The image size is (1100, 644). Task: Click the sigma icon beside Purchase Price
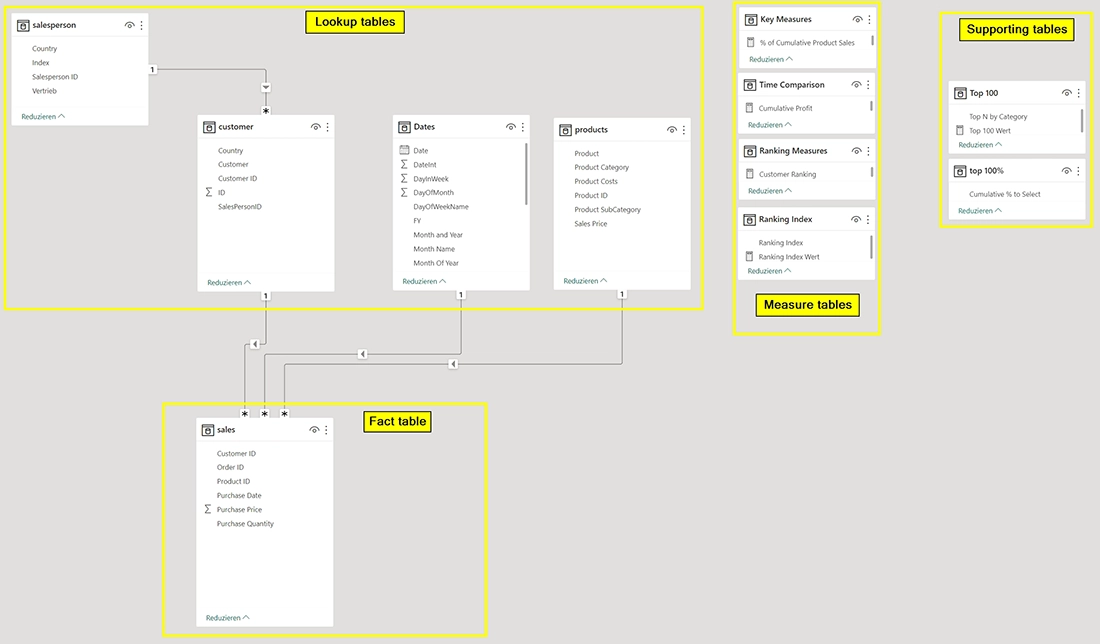208,509
